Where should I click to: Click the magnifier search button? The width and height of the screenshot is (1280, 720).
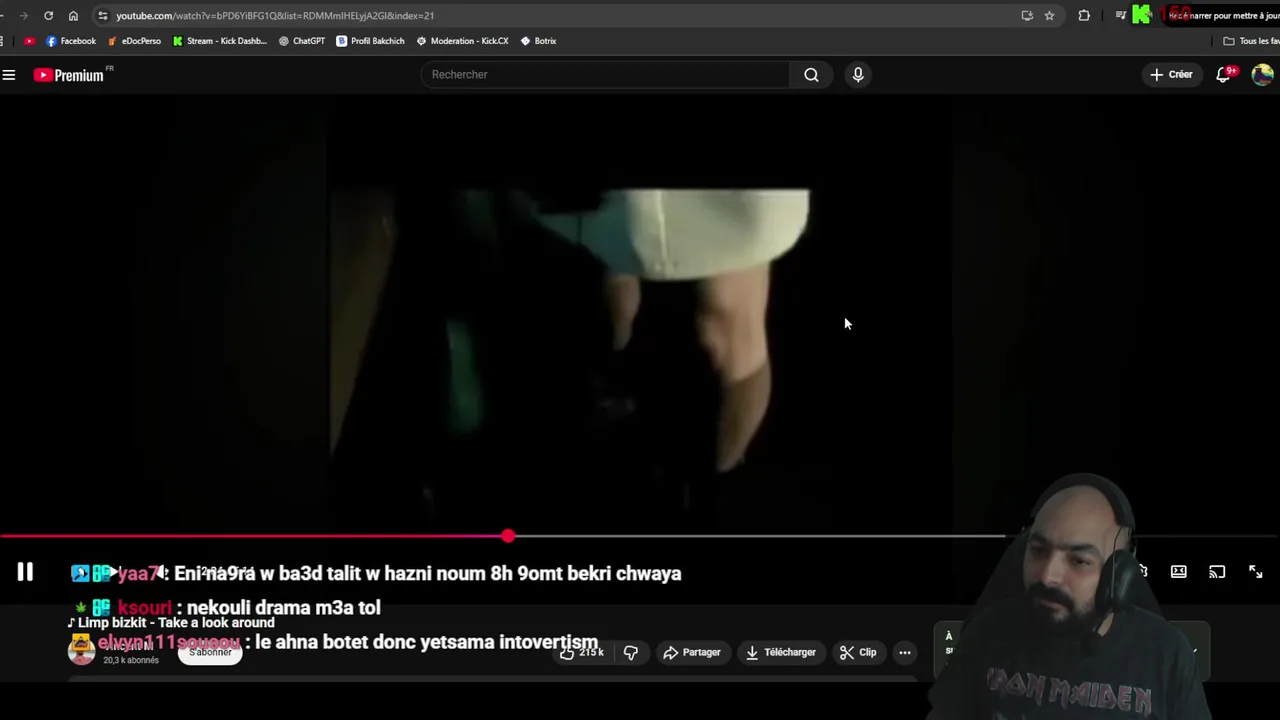[811, 75]
